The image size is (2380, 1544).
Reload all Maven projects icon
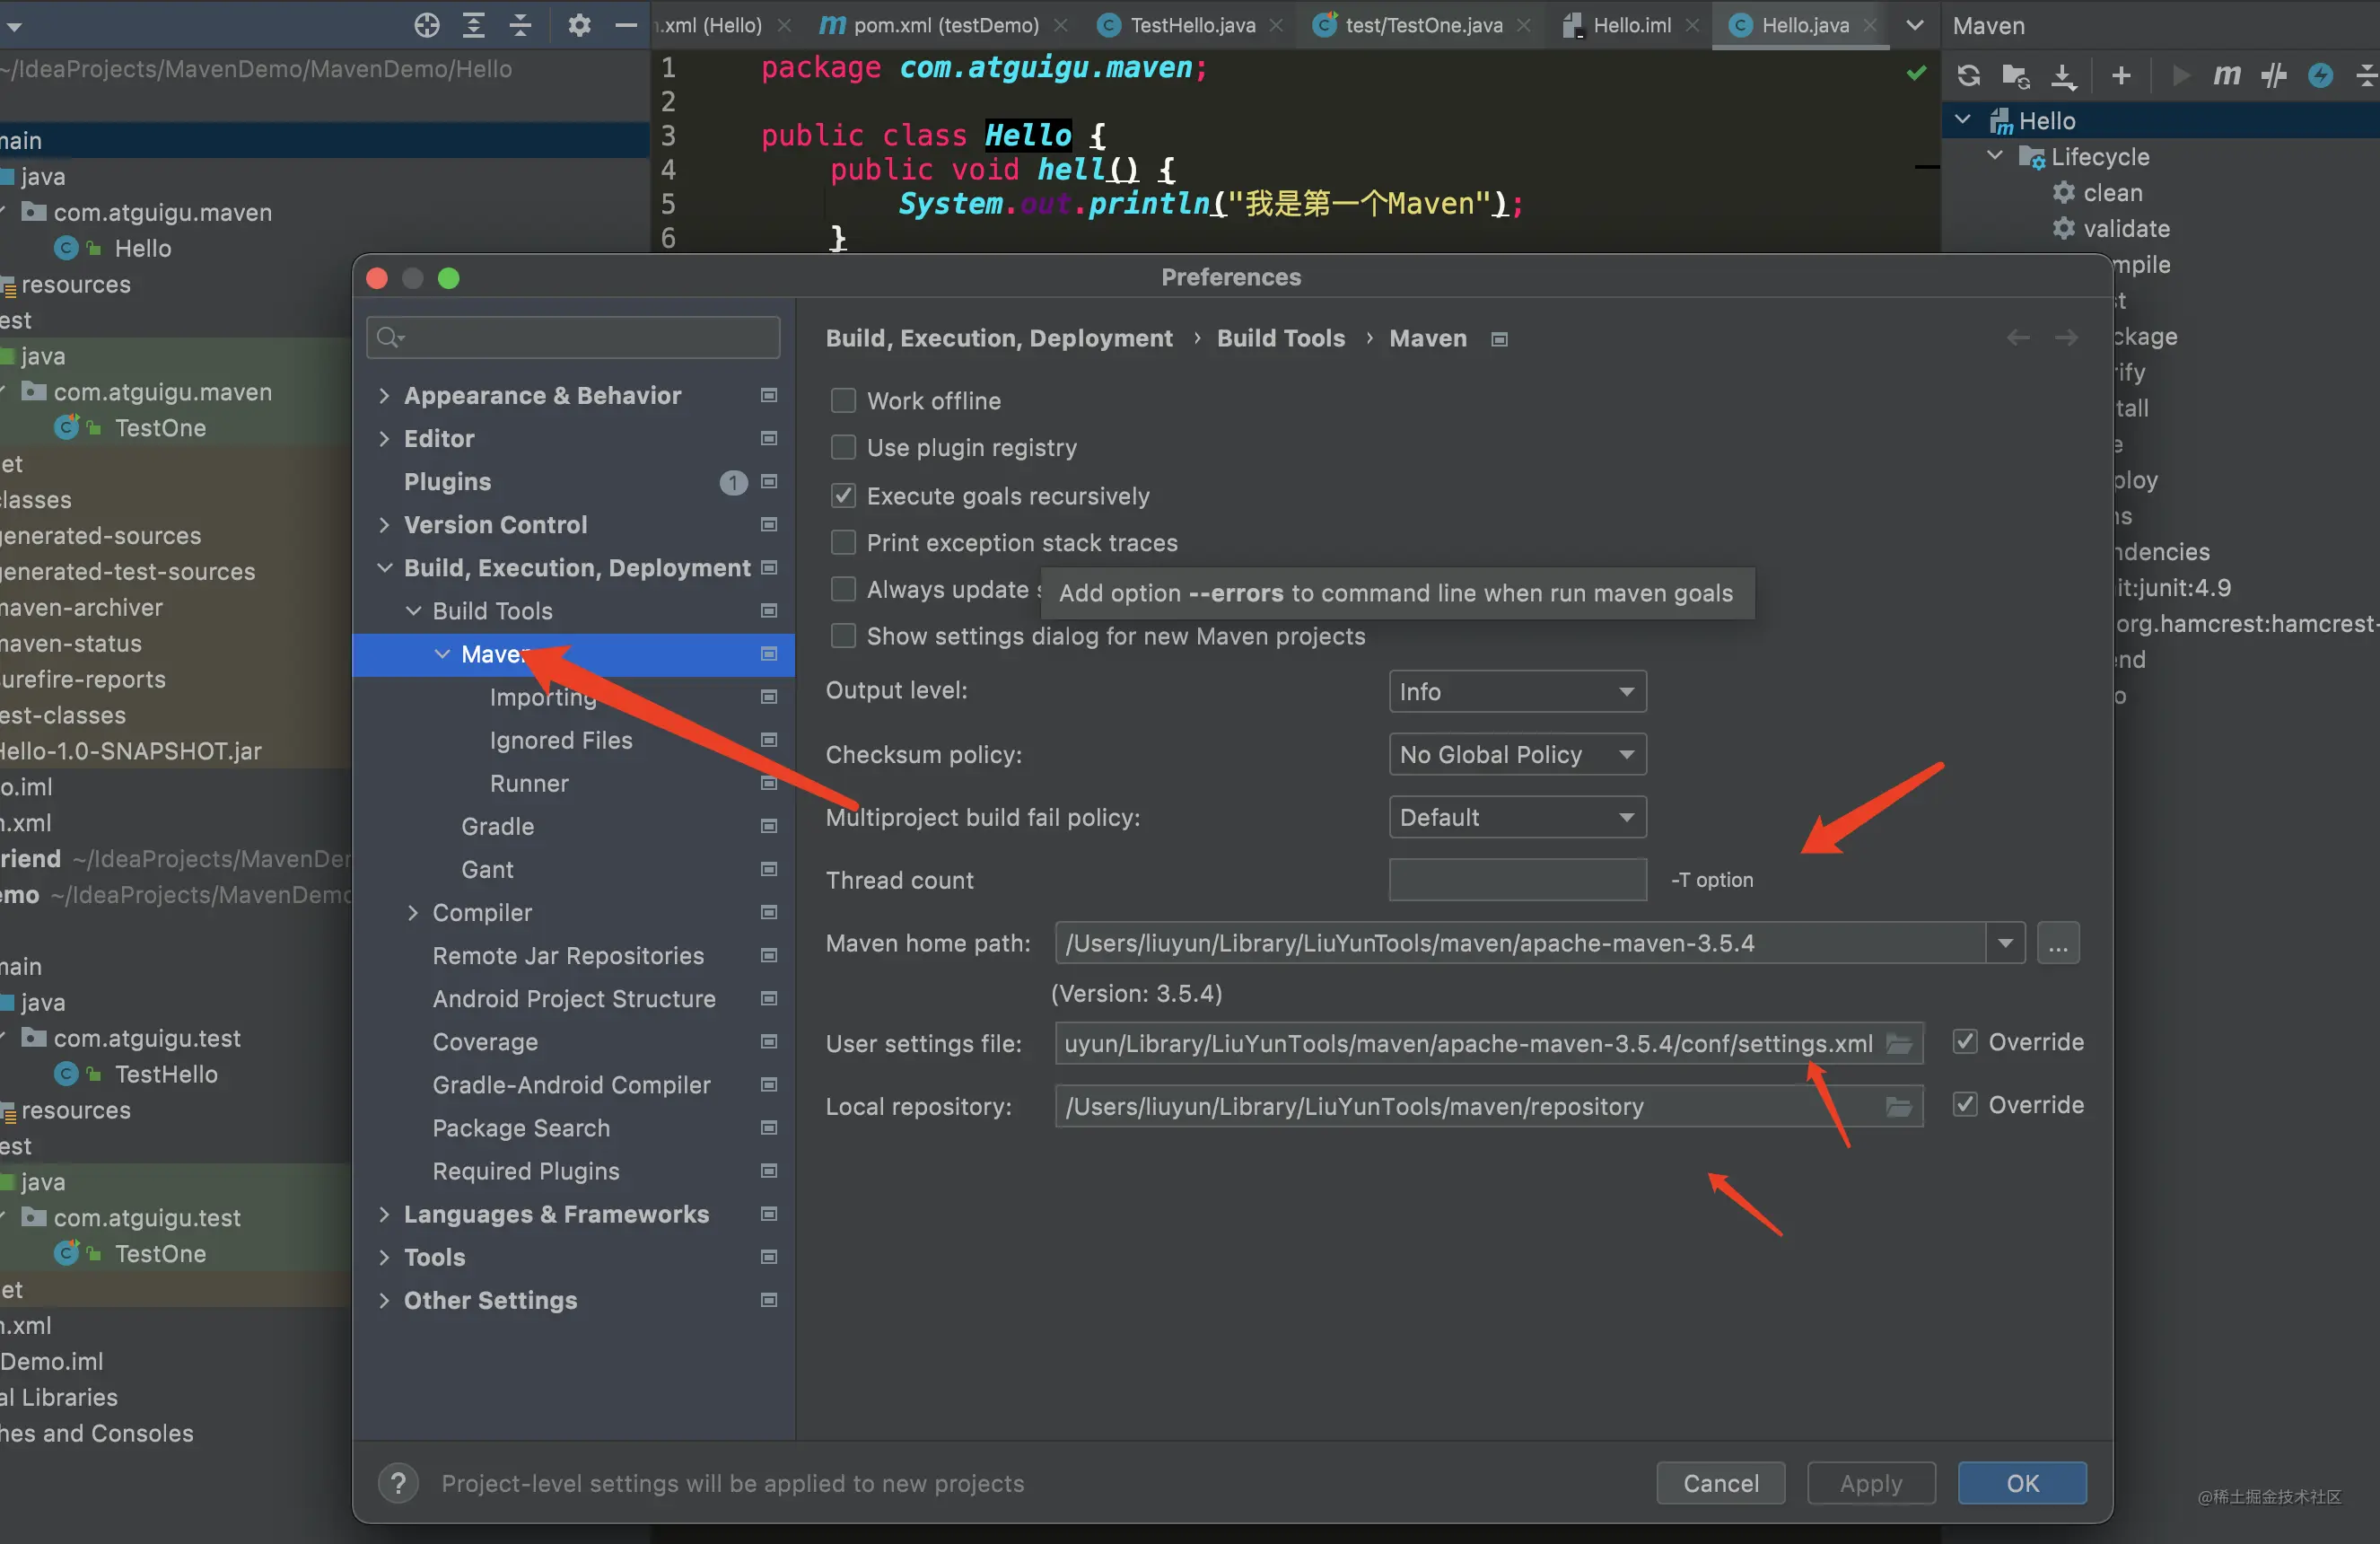click(x=1968, y=75)
